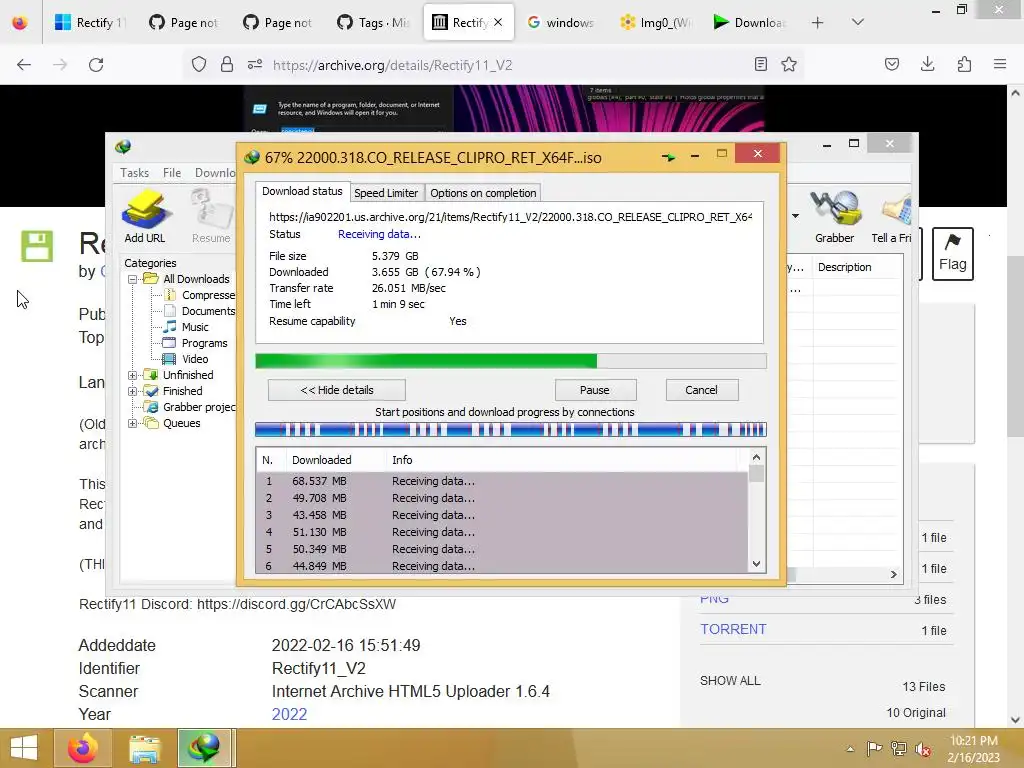This screenshot has width=1024, height=768.
Task: Open the Windows Start button
Action: 24,748
